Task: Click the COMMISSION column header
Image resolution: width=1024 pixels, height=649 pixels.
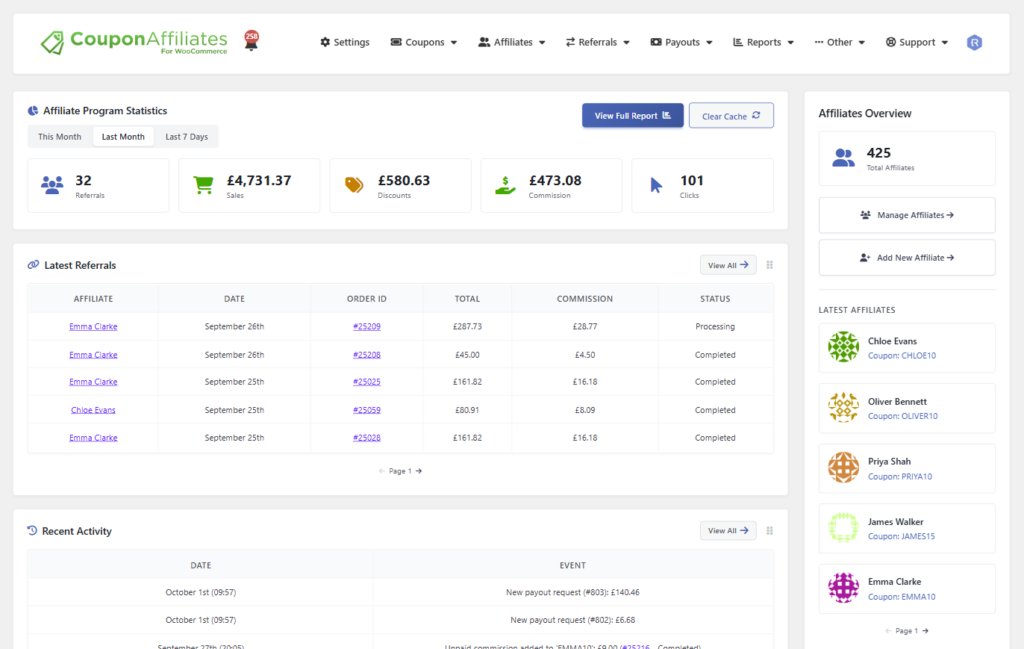Action: [x=584, y=299]
